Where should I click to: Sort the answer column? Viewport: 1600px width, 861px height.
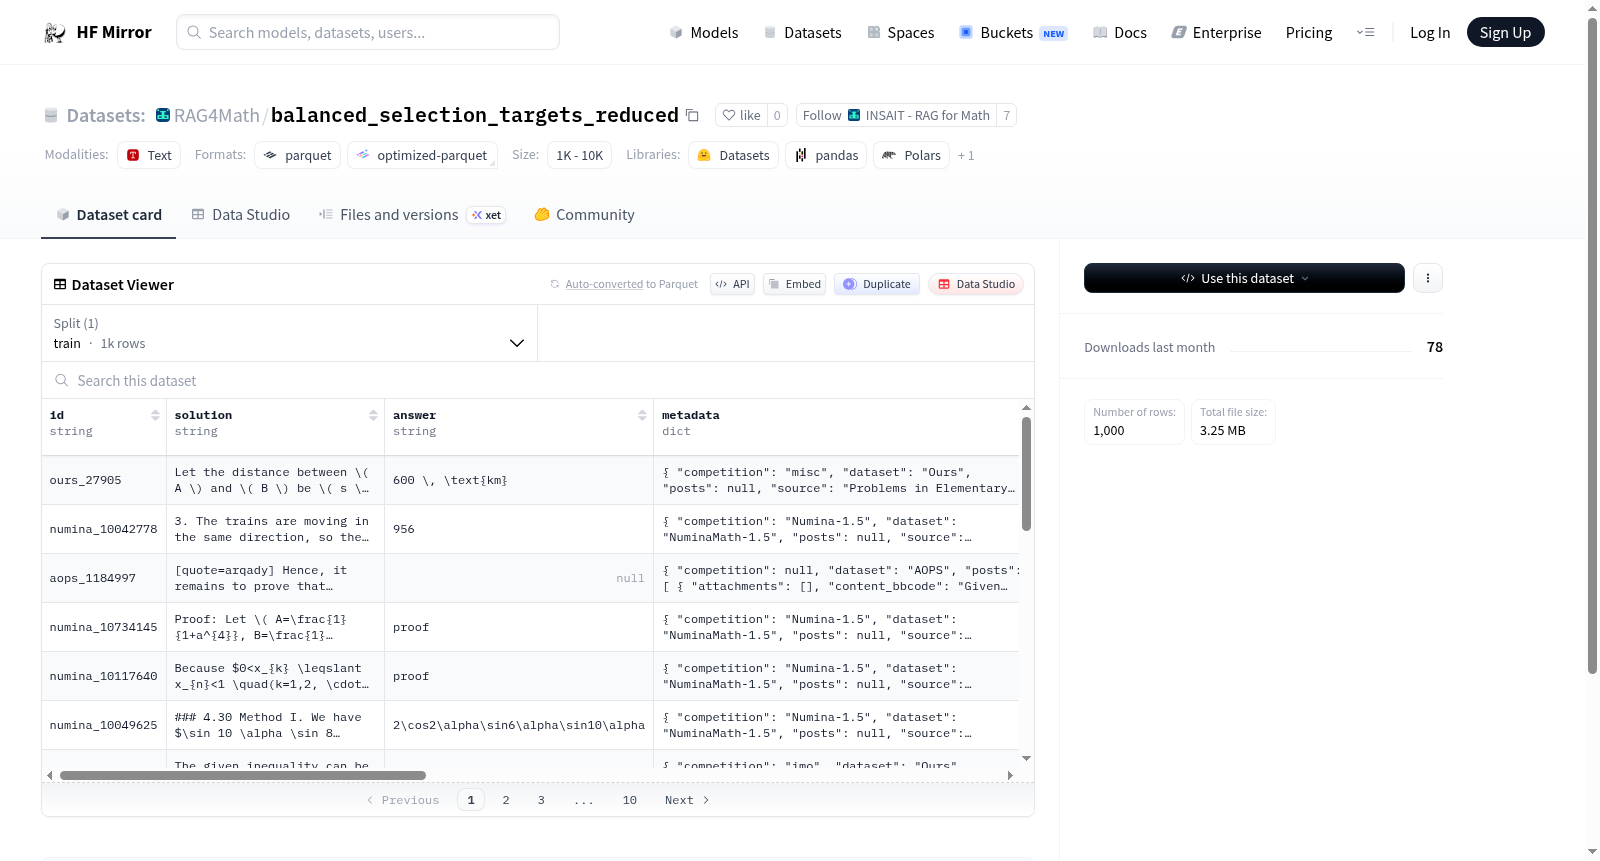tap(642, 415)
